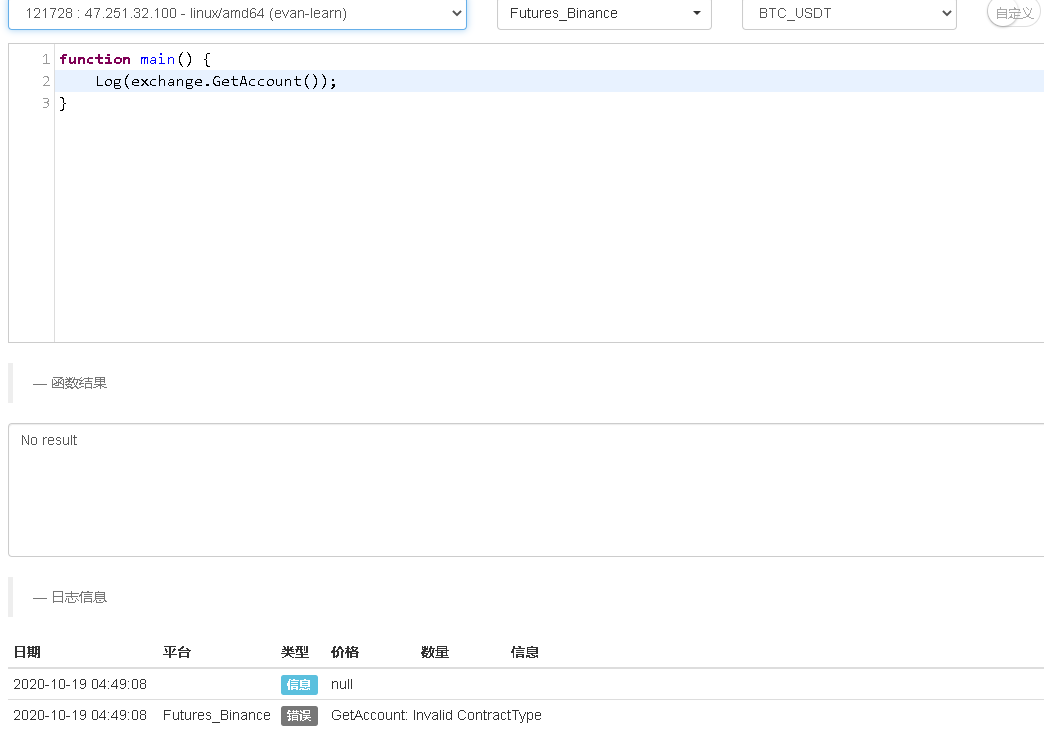
Task: Click the 信息 column header
Action: pyautogui.click(x=525, y=652)
